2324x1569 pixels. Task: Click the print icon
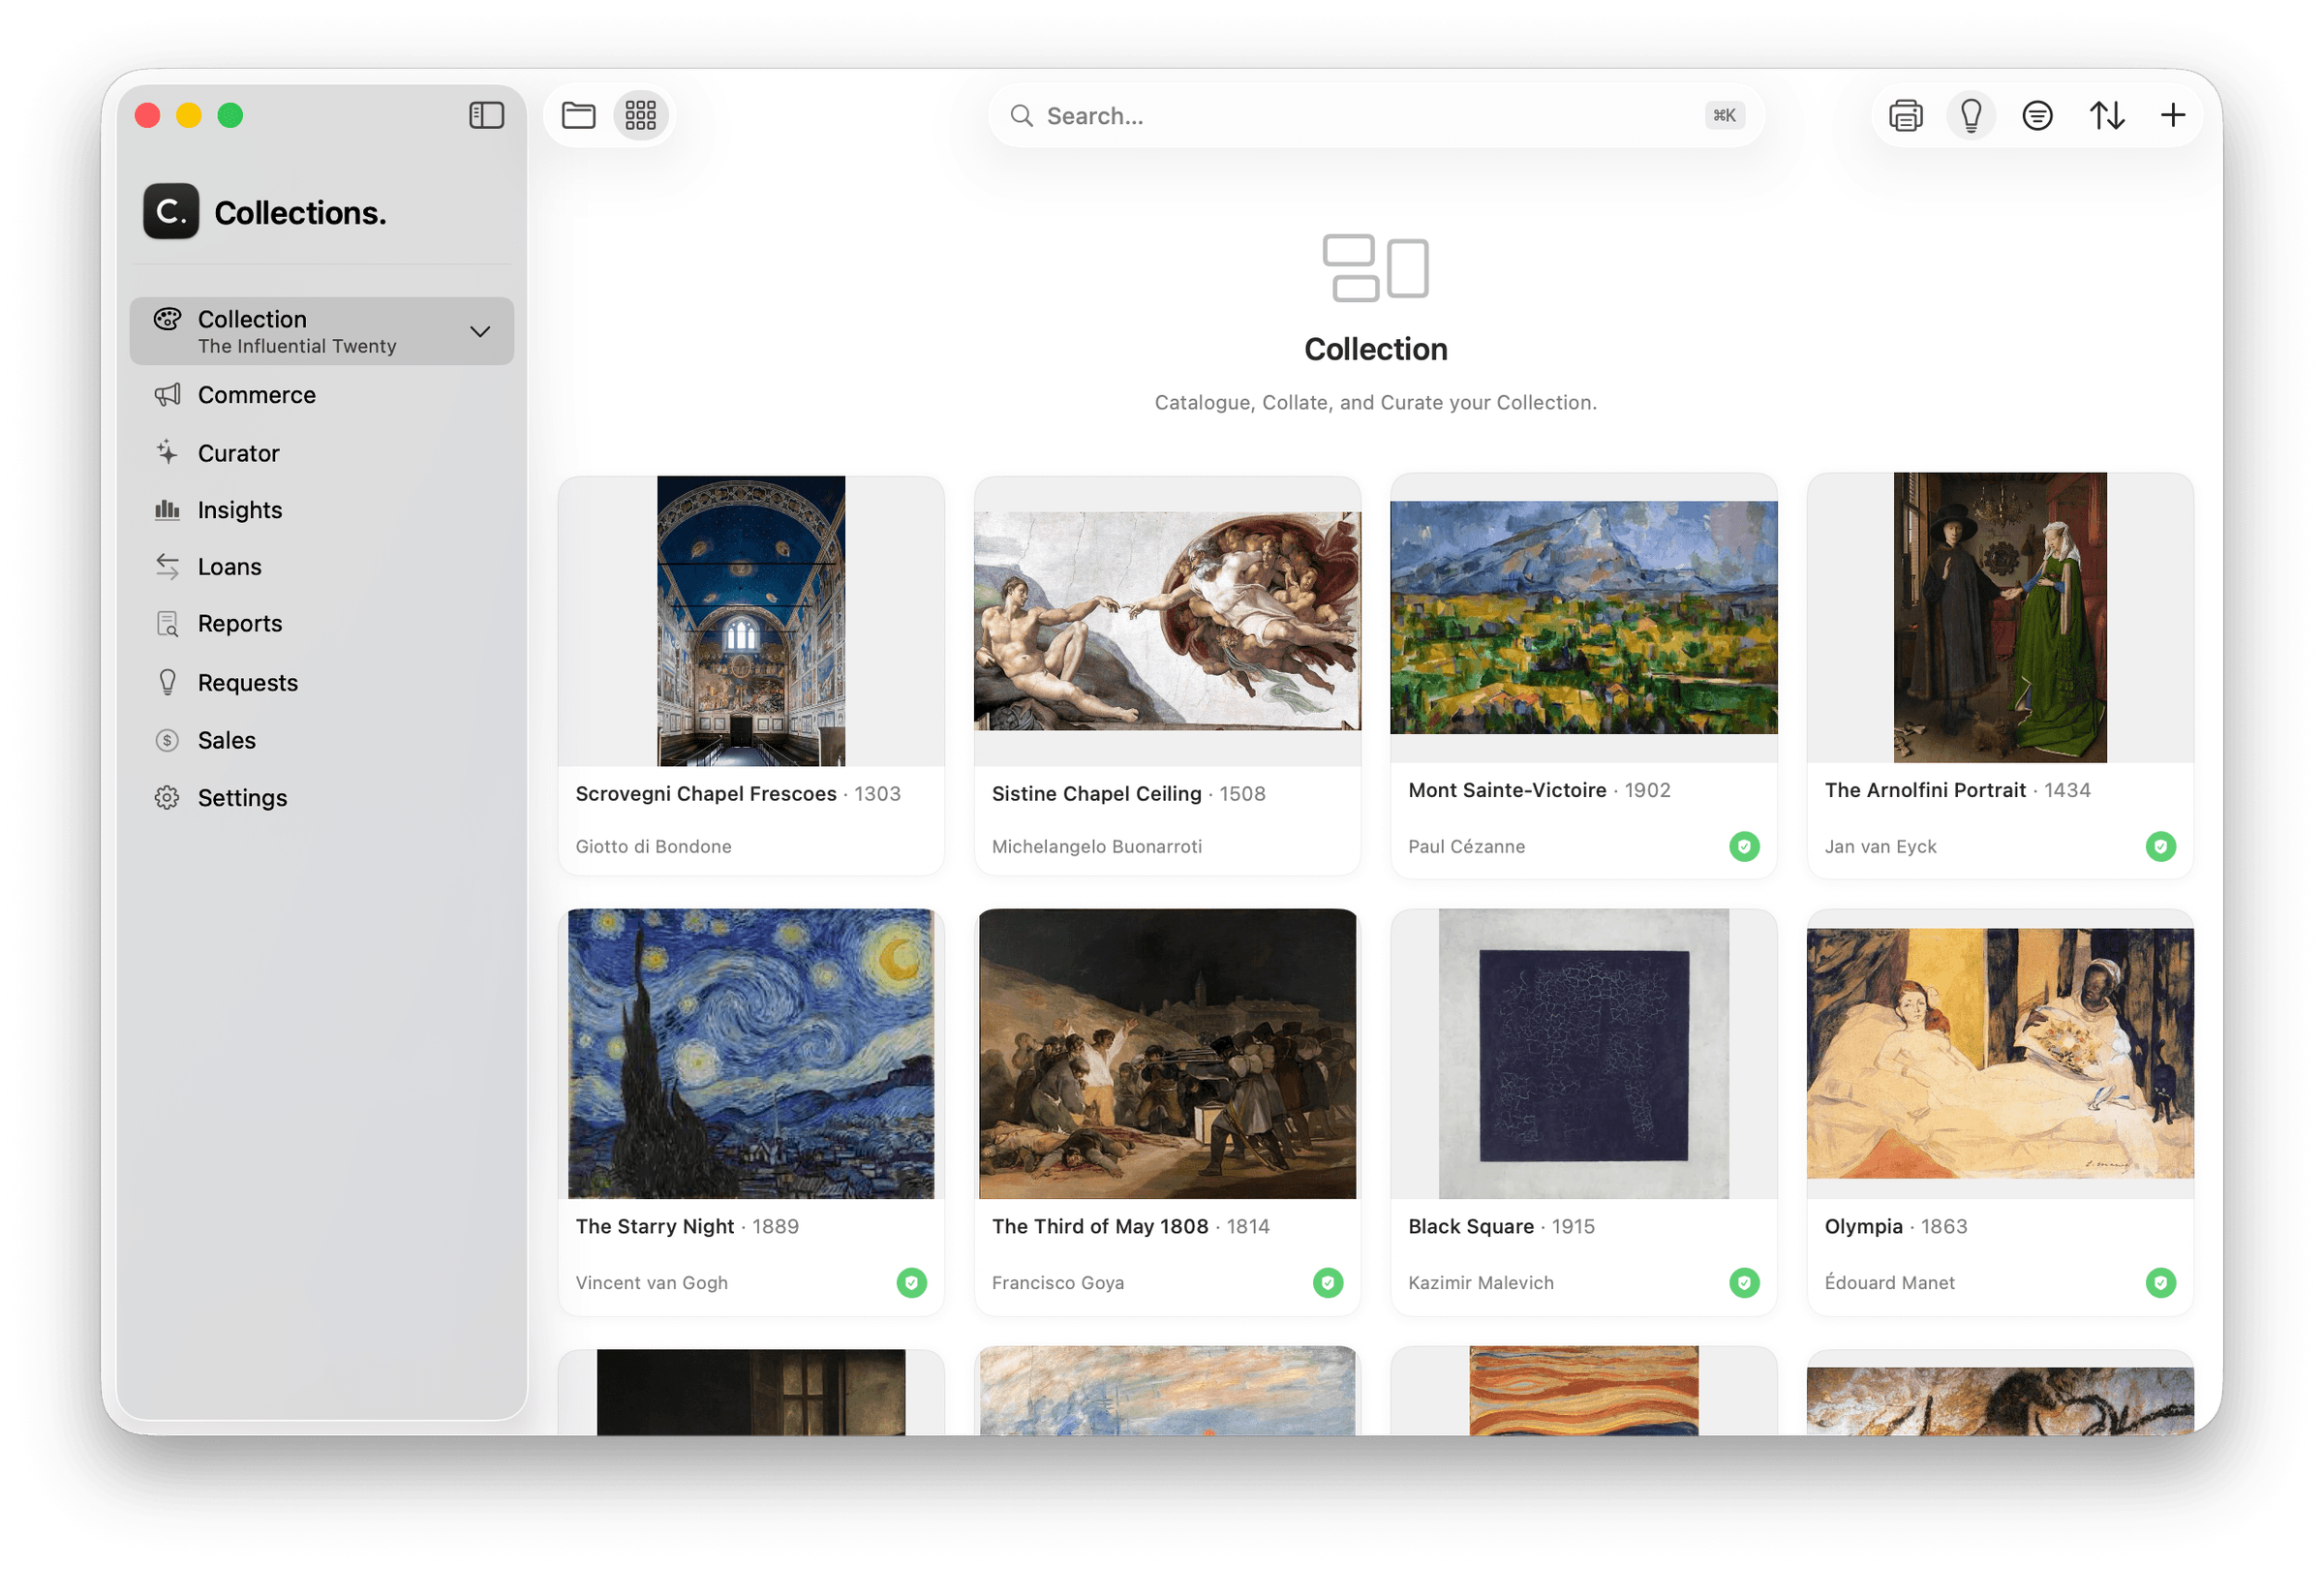[x=1905, y=115]
